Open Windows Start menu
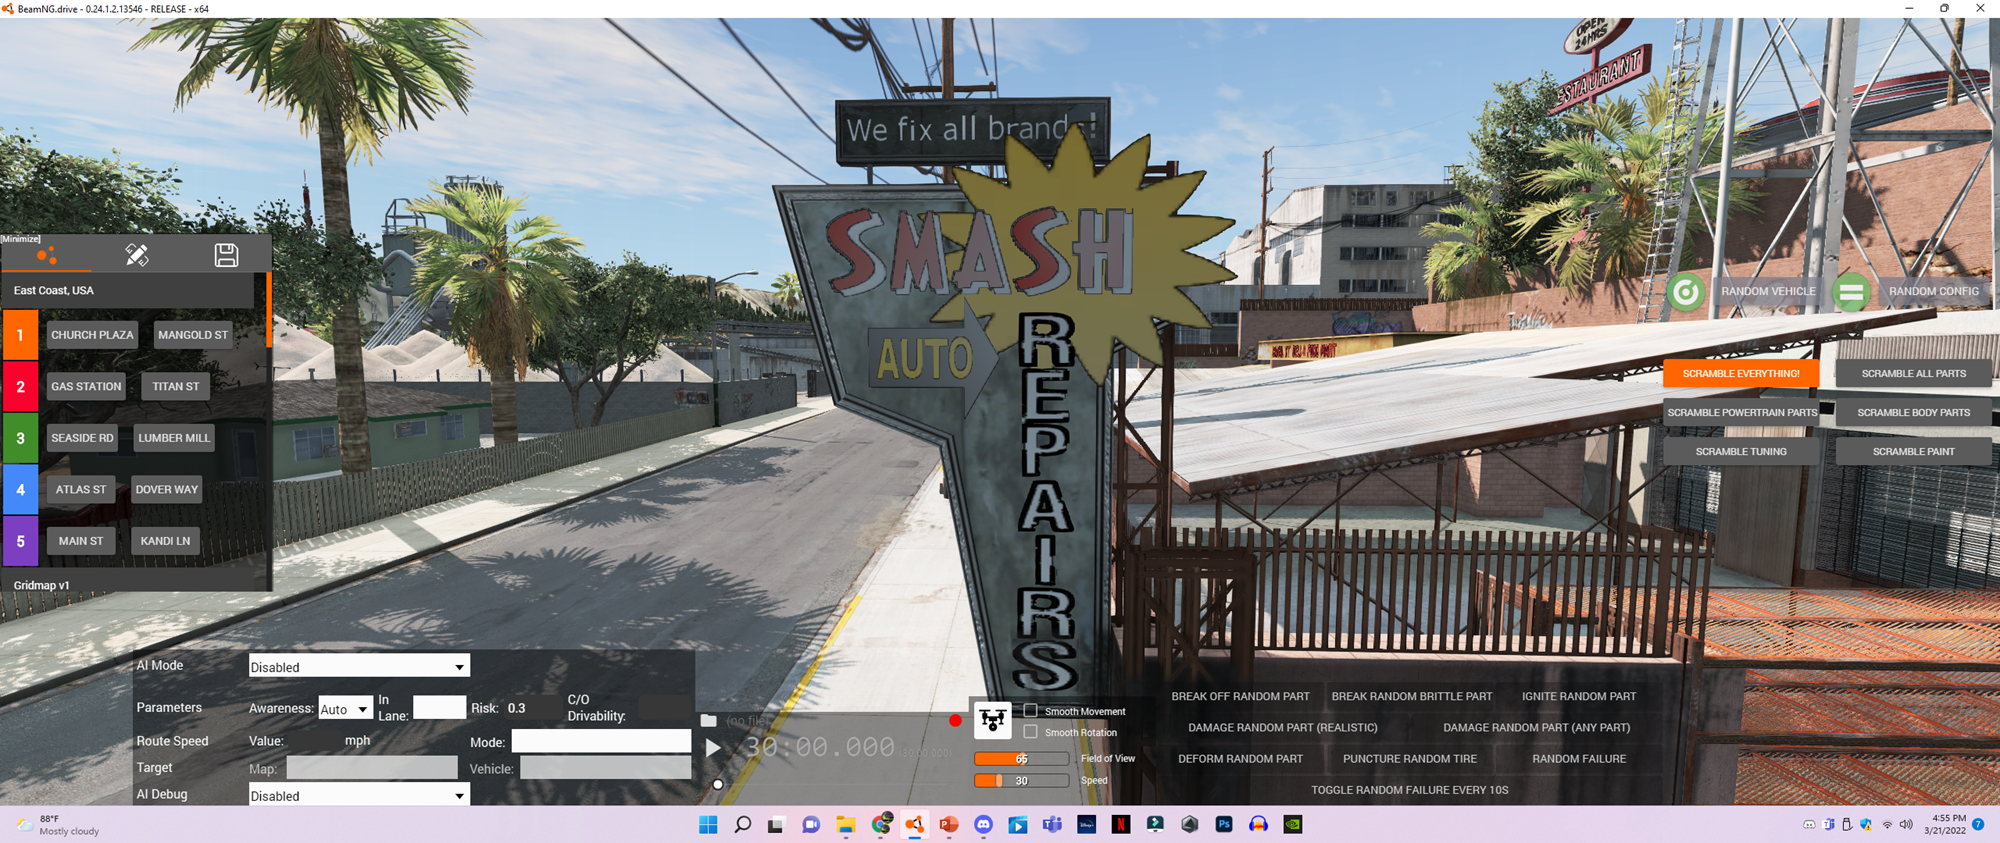2000x843 pixels. 708,825
